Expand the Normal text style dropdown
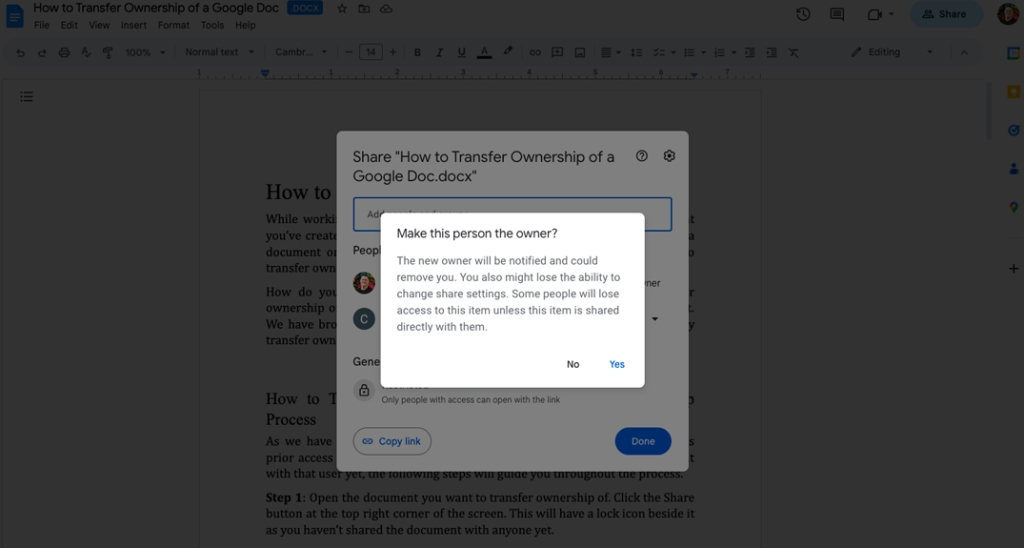This screenshot has width=1024, height=548. [x=218, y=52]
